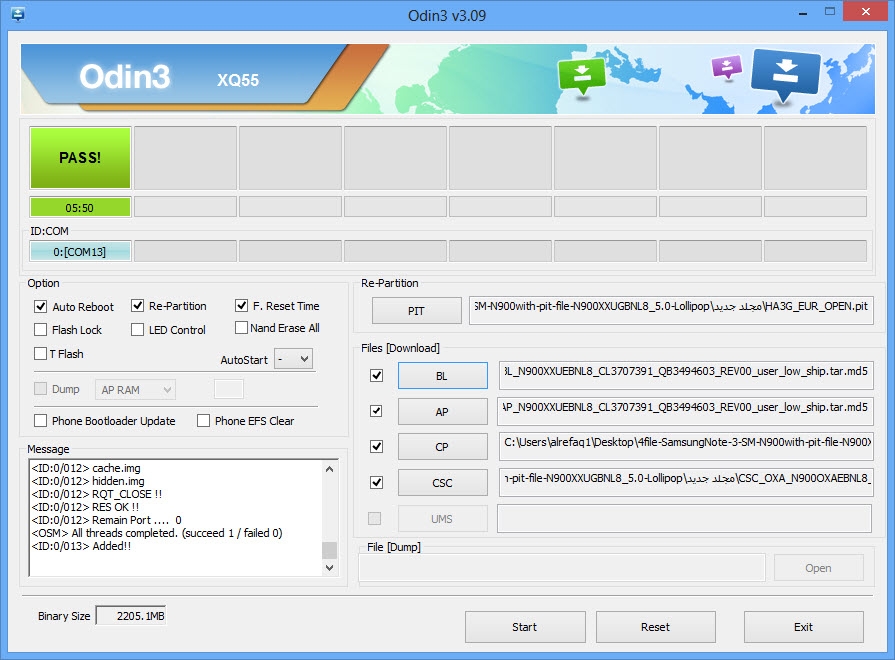895x660 pixels.
Task: Click the CSC button to browse file
Action: [442, 483]
